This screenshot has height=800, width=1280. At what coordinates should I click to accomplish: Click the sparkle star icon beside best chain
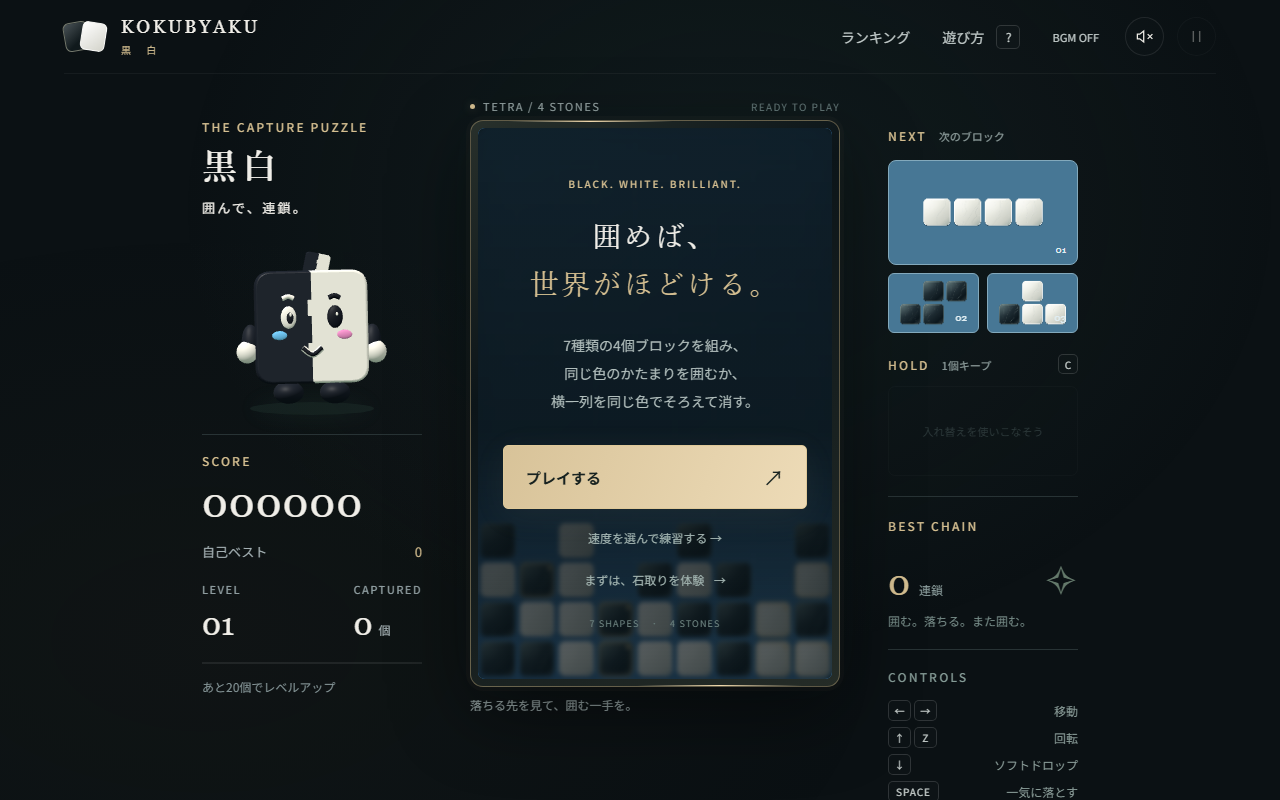point(1060,580)
